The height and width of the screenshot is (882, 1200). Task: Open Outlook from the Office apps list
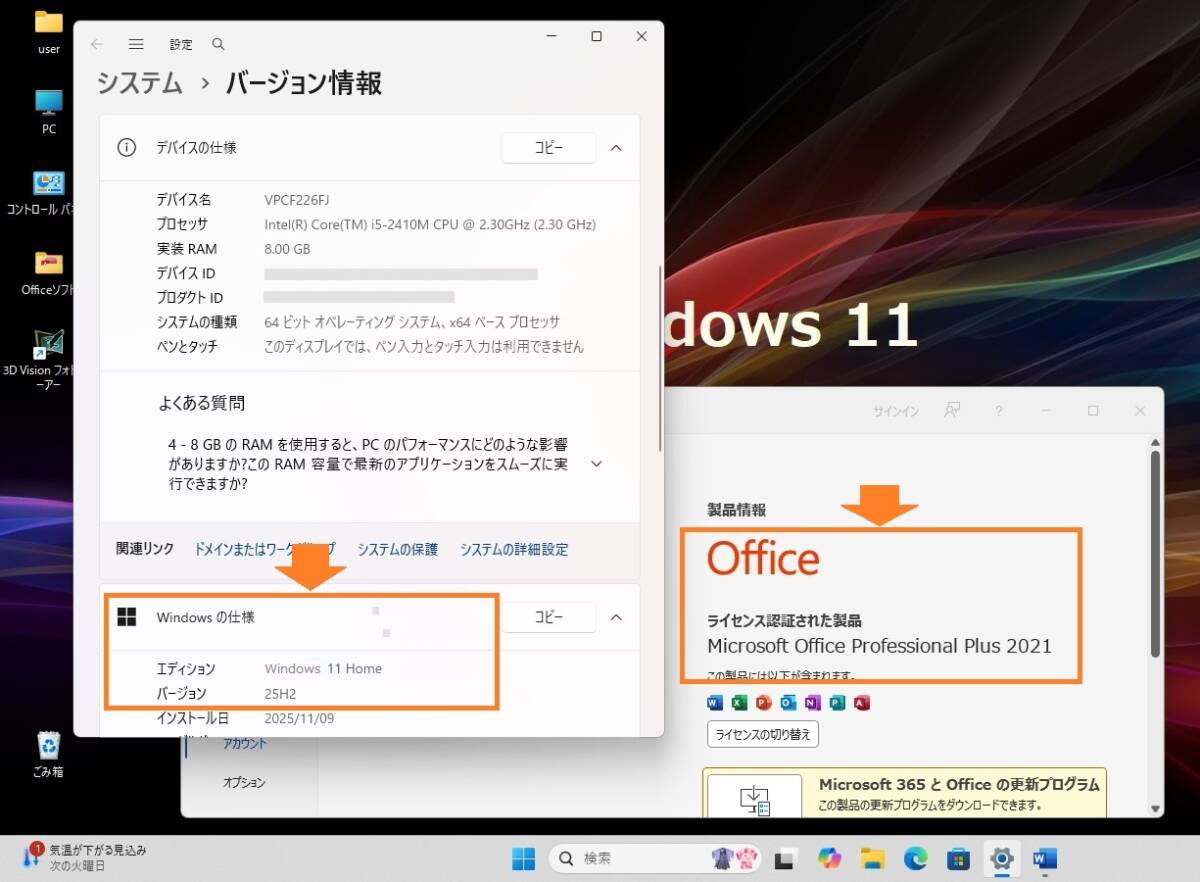788,703
